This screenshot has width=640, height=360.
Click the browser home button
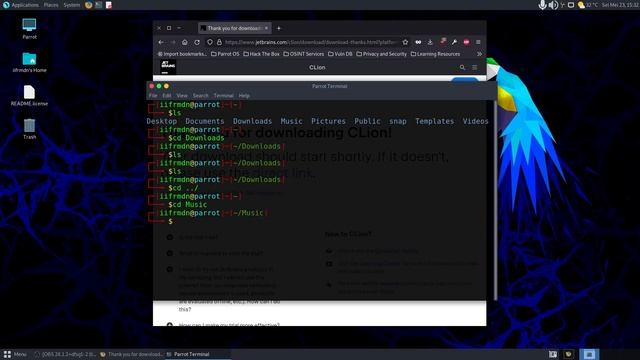(185, 42)
